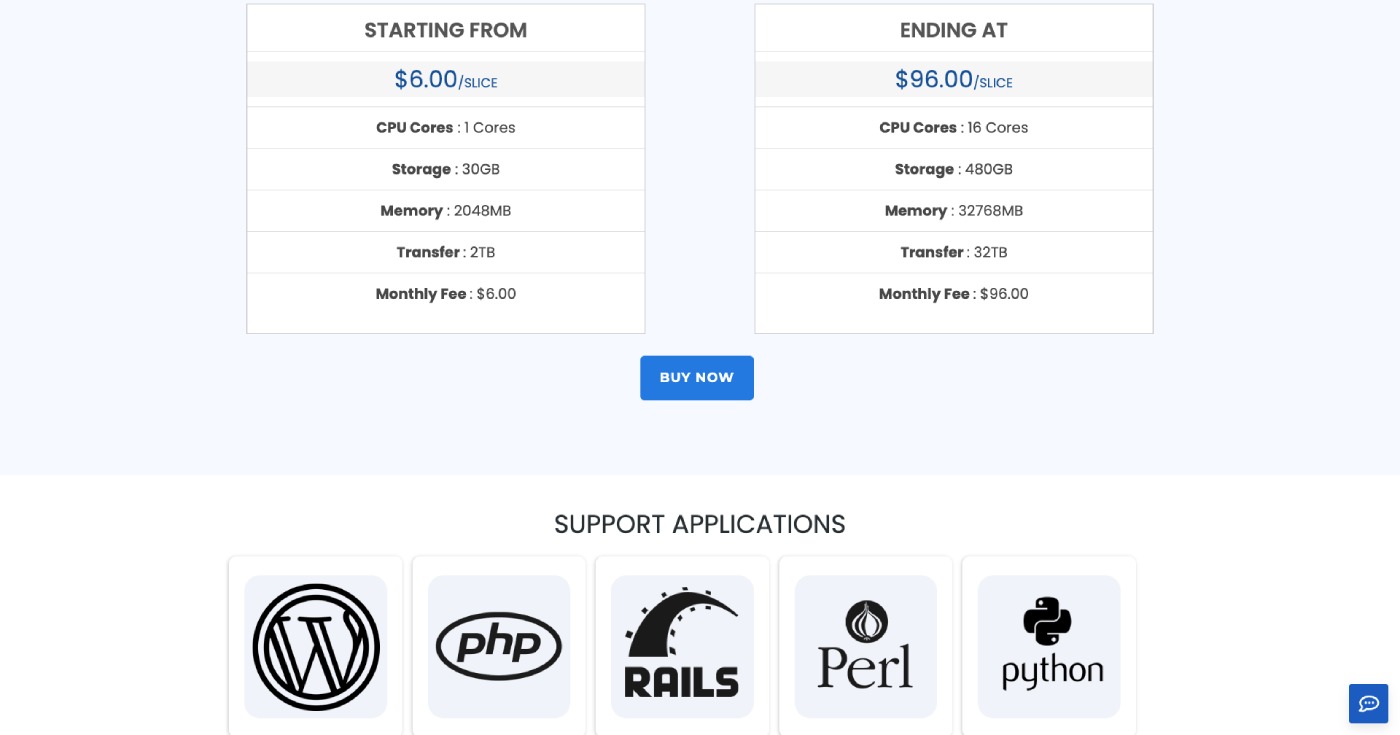Viewport: 1400px width, 735px height.
Task: Click the Transfer 32TB row
Action: (953, 252)
